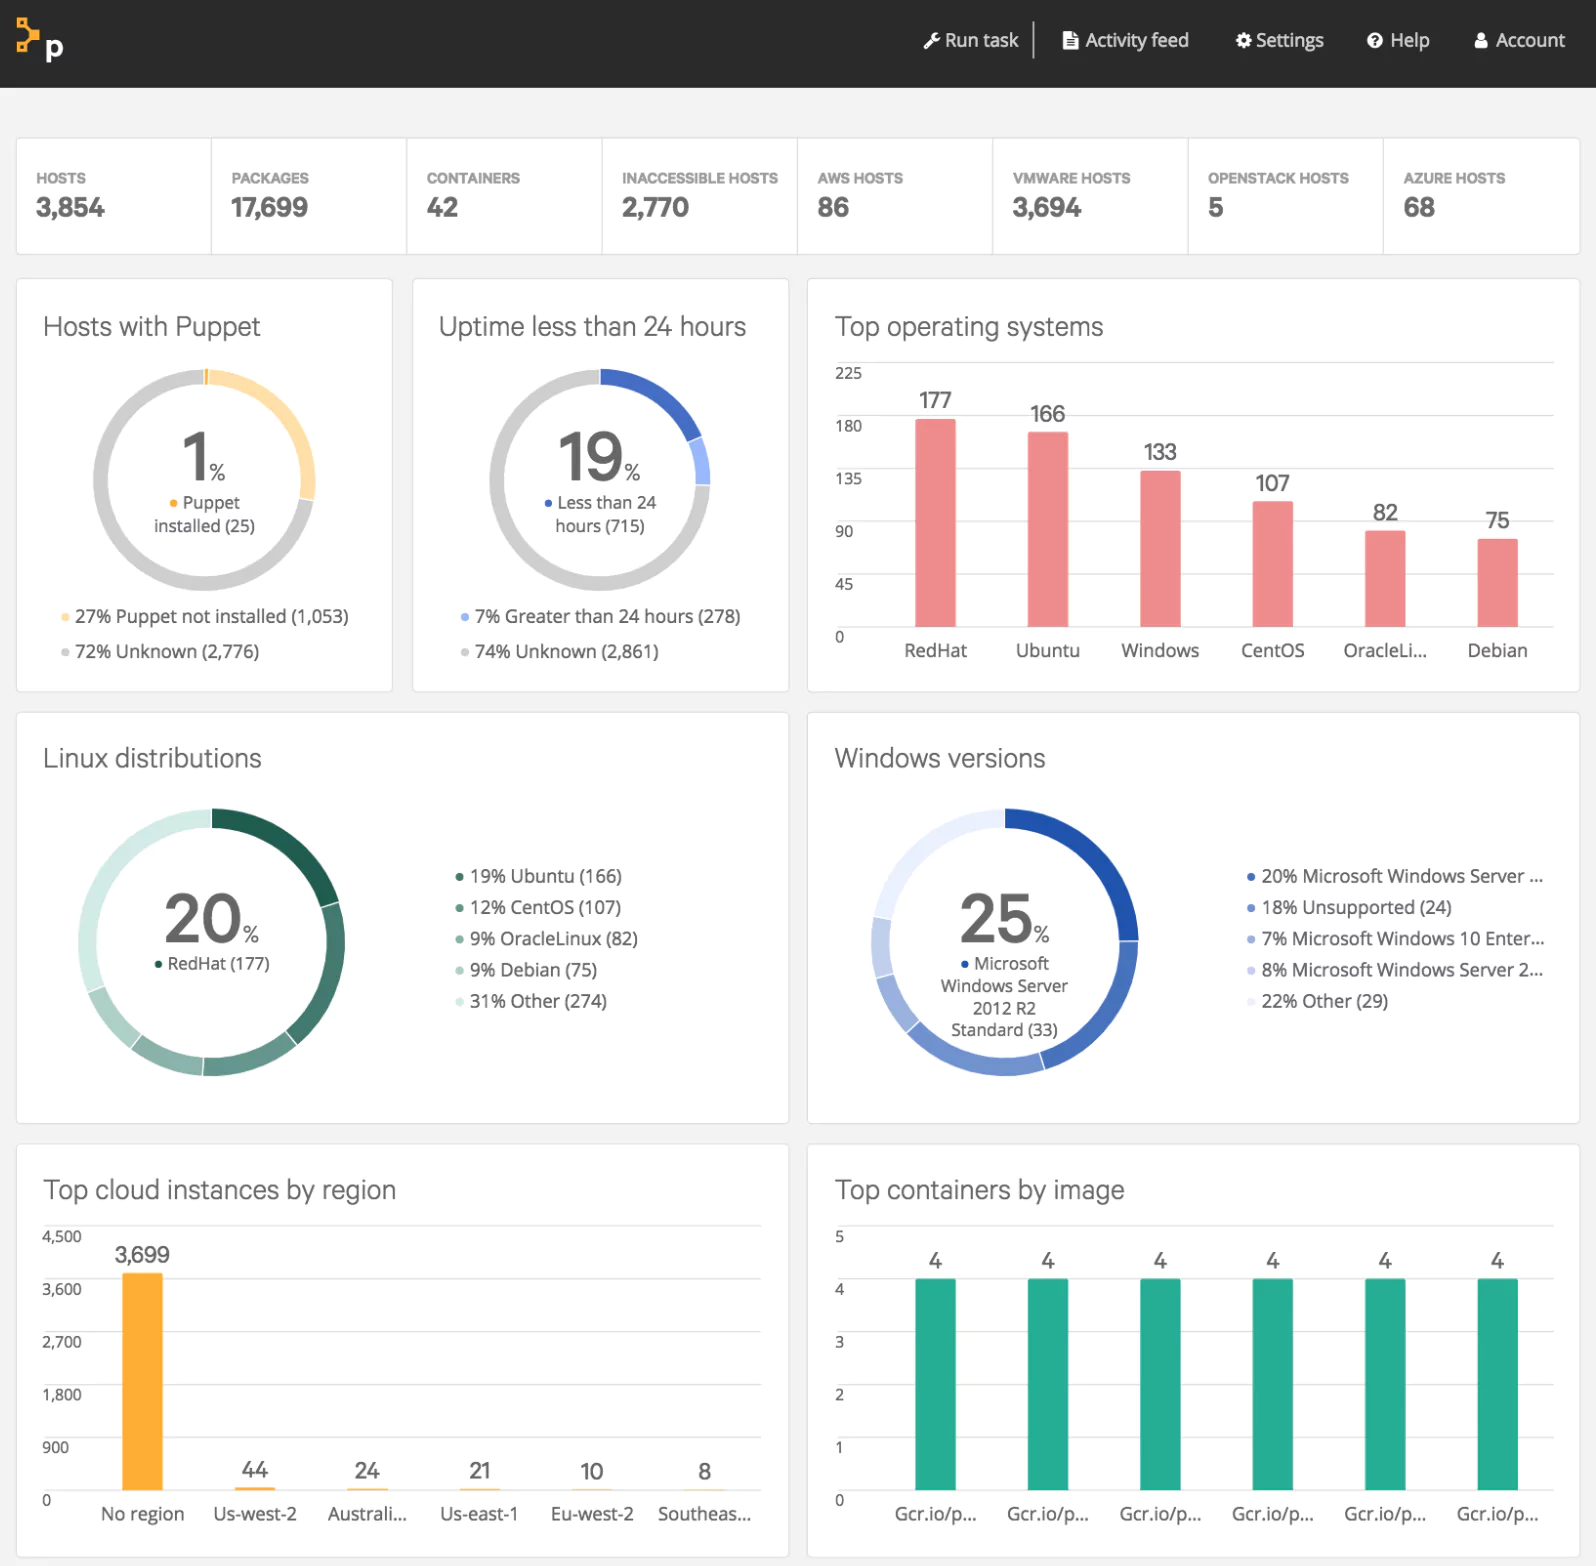This screenshot has height=1566, width=1596.
Task: Click '19% Ubuntu (166)' legend entry
Action: (538, 876)
